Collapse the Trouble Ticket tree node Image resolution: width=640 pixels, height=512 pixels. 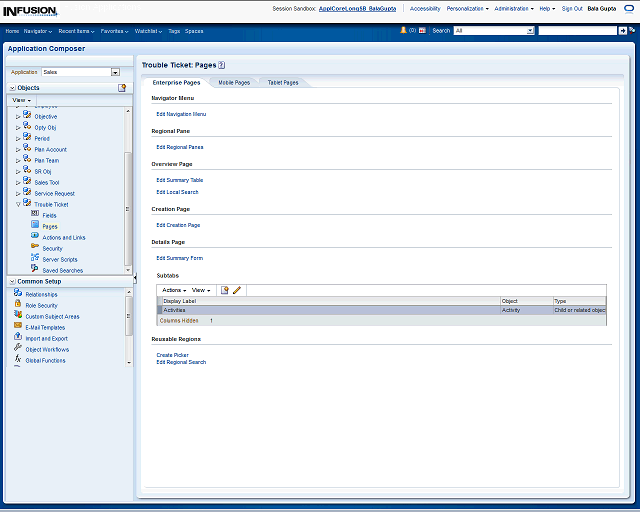click(x=17, y=204)
